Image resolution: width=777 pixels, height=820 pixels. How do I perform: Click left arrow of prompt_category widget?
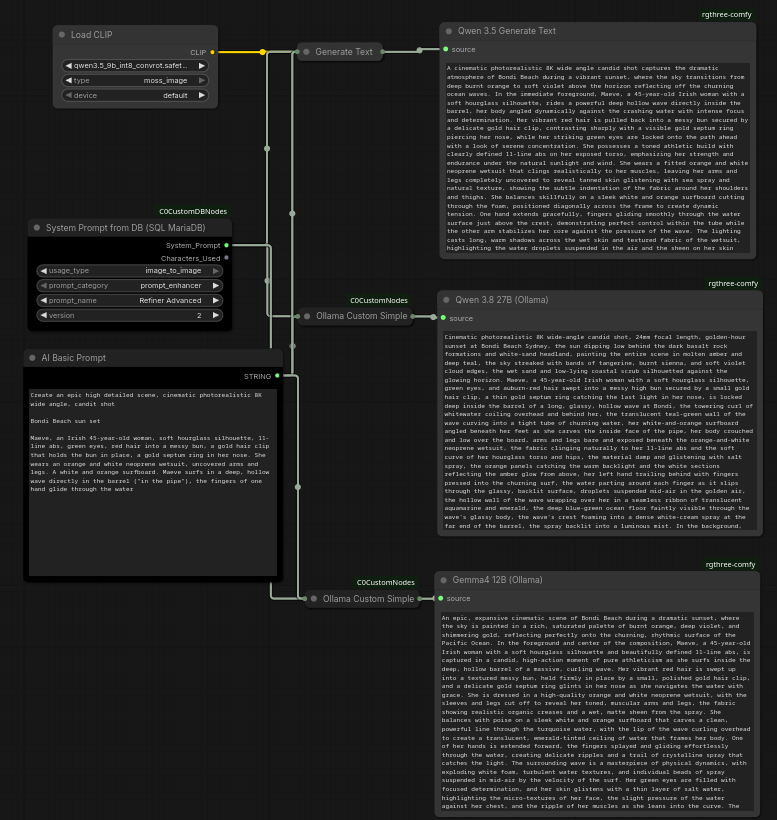pyautogui.click(x=43, y=286)
